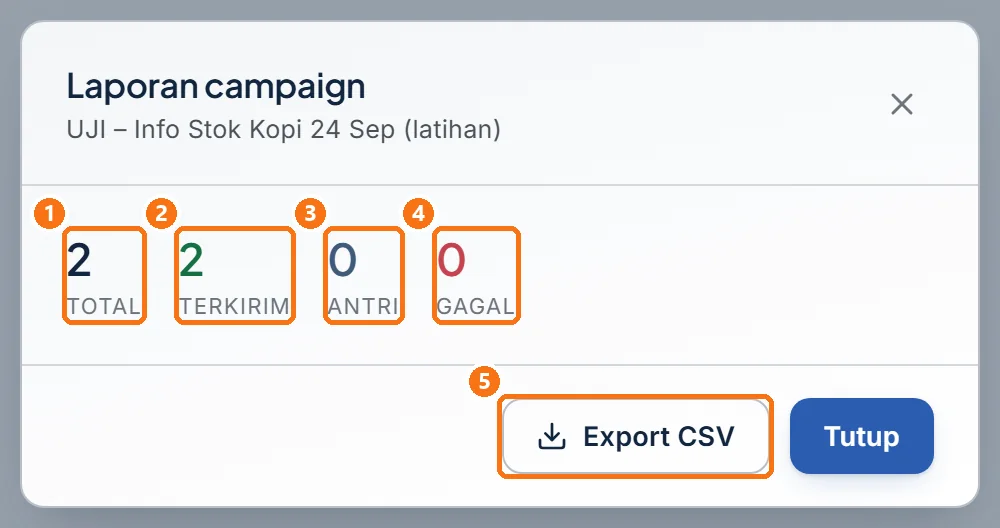The height and width of the screenshot is (528, 1000).
Task: Click the TOTAL stat label
Action: click(x=104, y=307)
